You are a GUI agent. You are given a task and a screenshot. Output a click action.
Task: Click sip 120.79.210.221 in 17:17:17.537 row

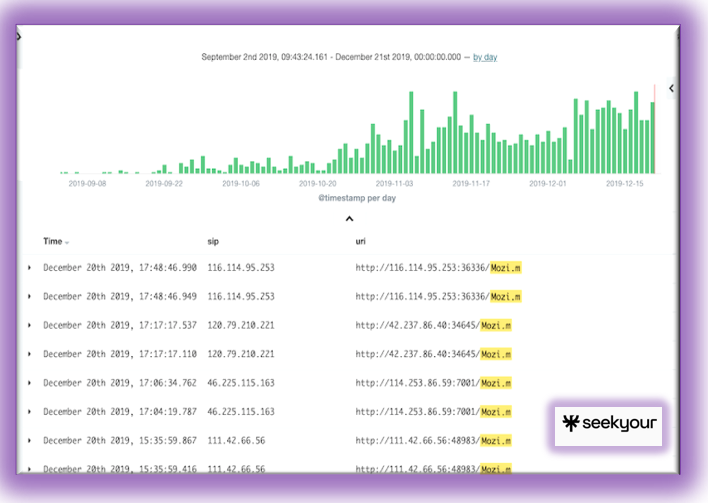[x=241, y=326]
